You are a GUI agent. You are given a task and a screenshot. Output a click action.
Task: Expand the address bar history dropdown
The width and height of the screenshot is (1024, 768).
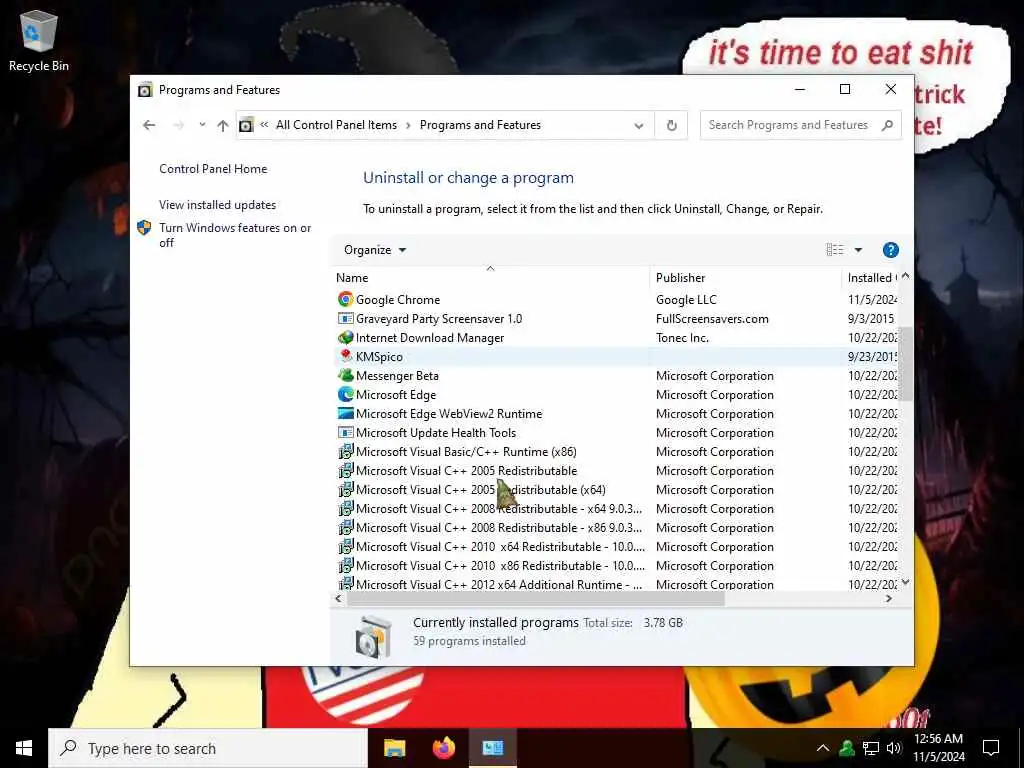point(639,125)
